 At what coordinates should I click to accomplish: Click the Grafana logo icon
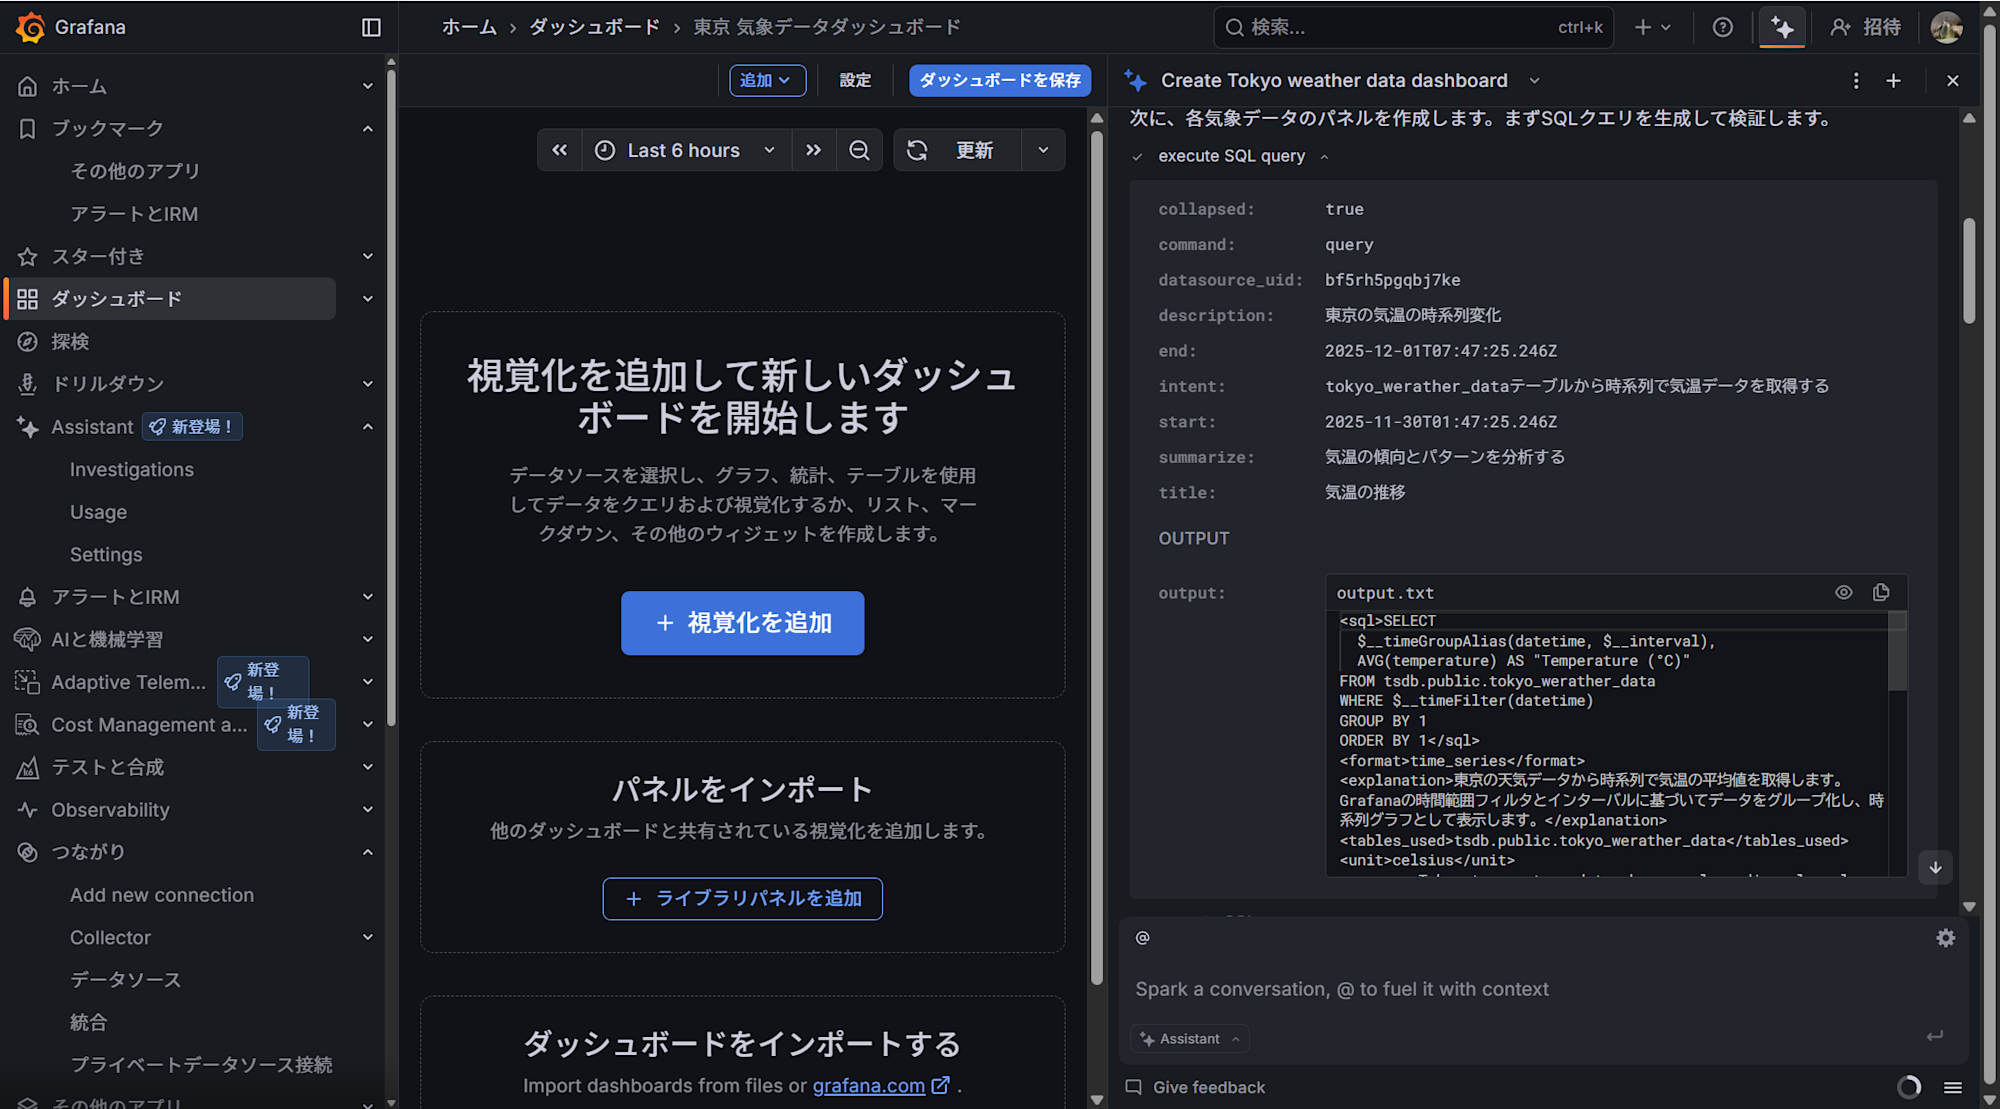point(31,27)
